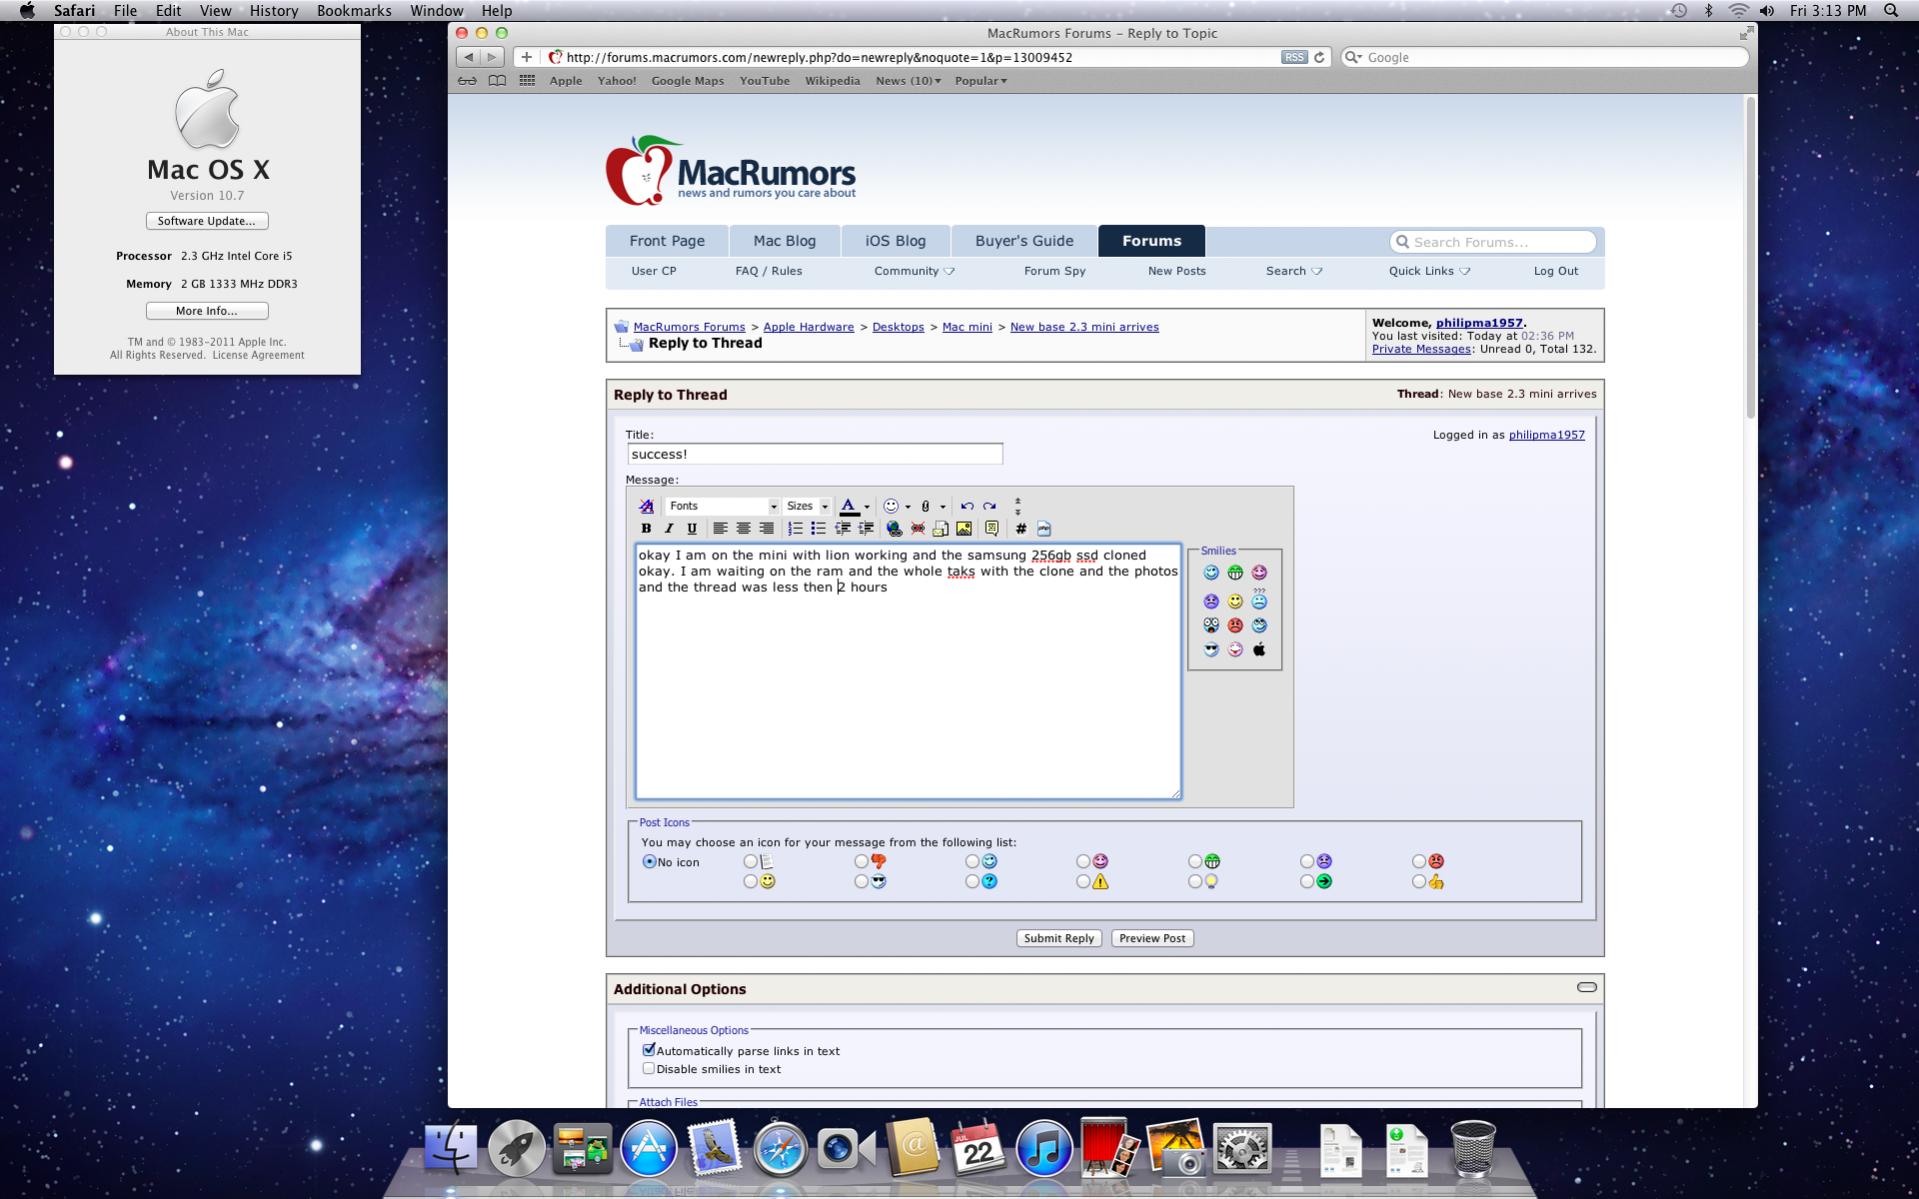Insert an image into the post

click(x=964, y=528)
